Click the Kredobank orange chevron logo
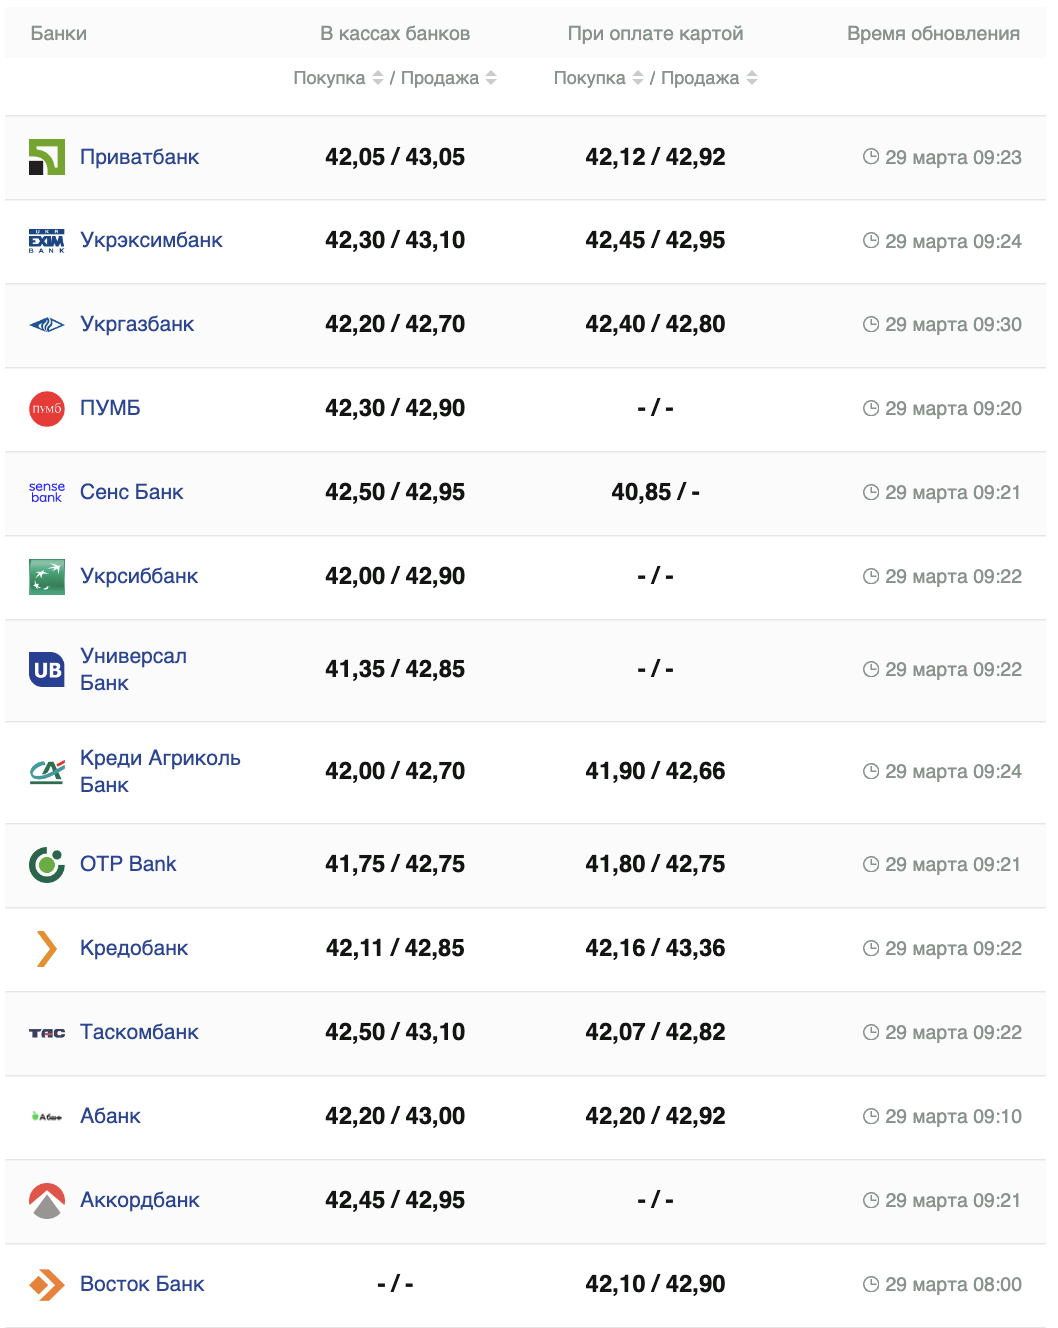Screen dimensions: 1058x1328 pyautogui.click(x=47, y=949)
